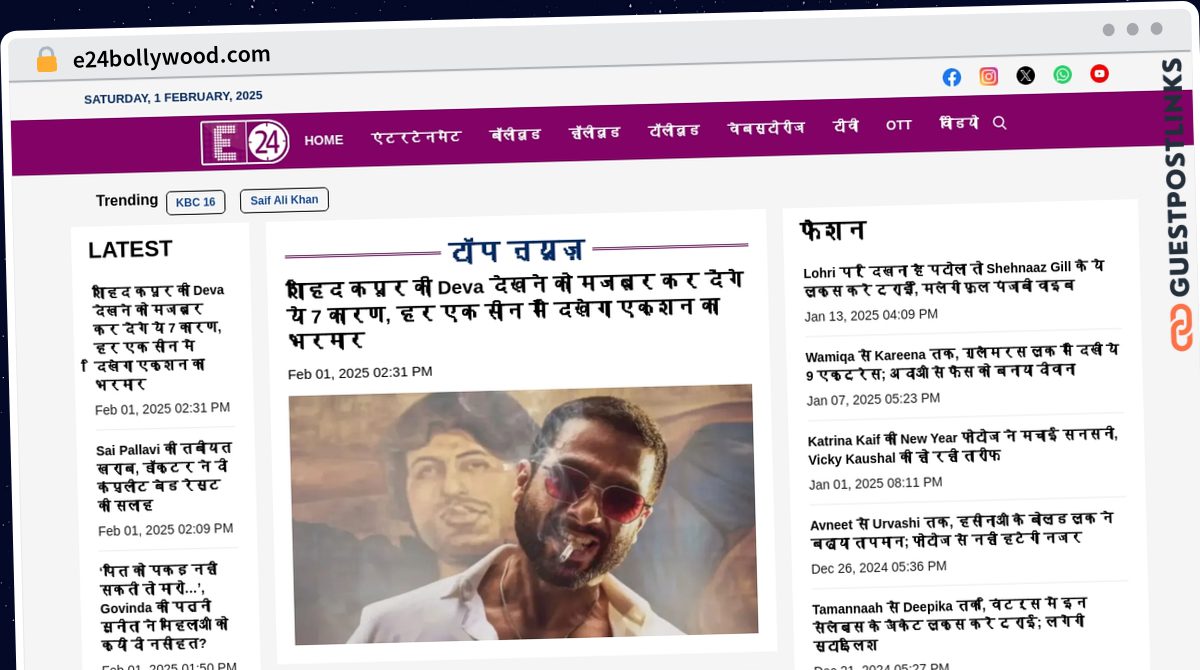This screenshot has height=670, width=1200.
Task: Click the E24 site logo
Action: click(x=245, y=142)
